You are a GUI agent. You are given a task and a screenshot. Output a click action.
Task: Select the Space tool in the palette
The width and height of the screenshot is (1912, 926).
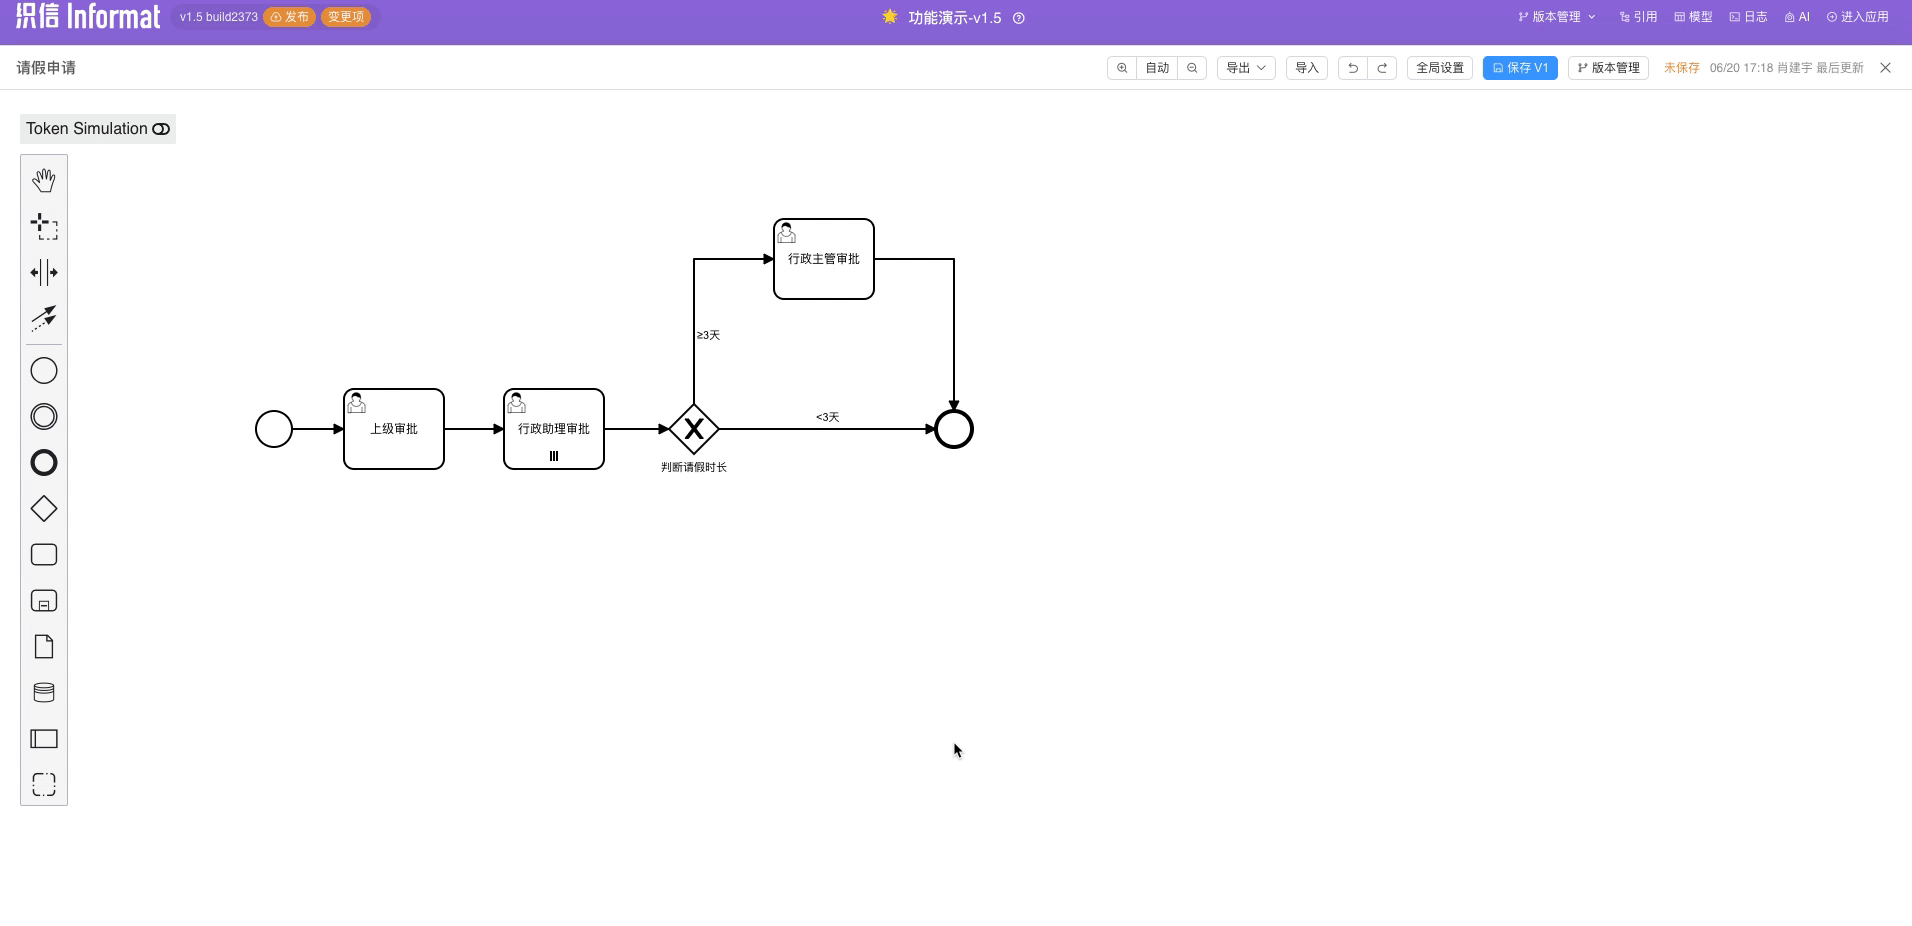(x=43, y=271)
